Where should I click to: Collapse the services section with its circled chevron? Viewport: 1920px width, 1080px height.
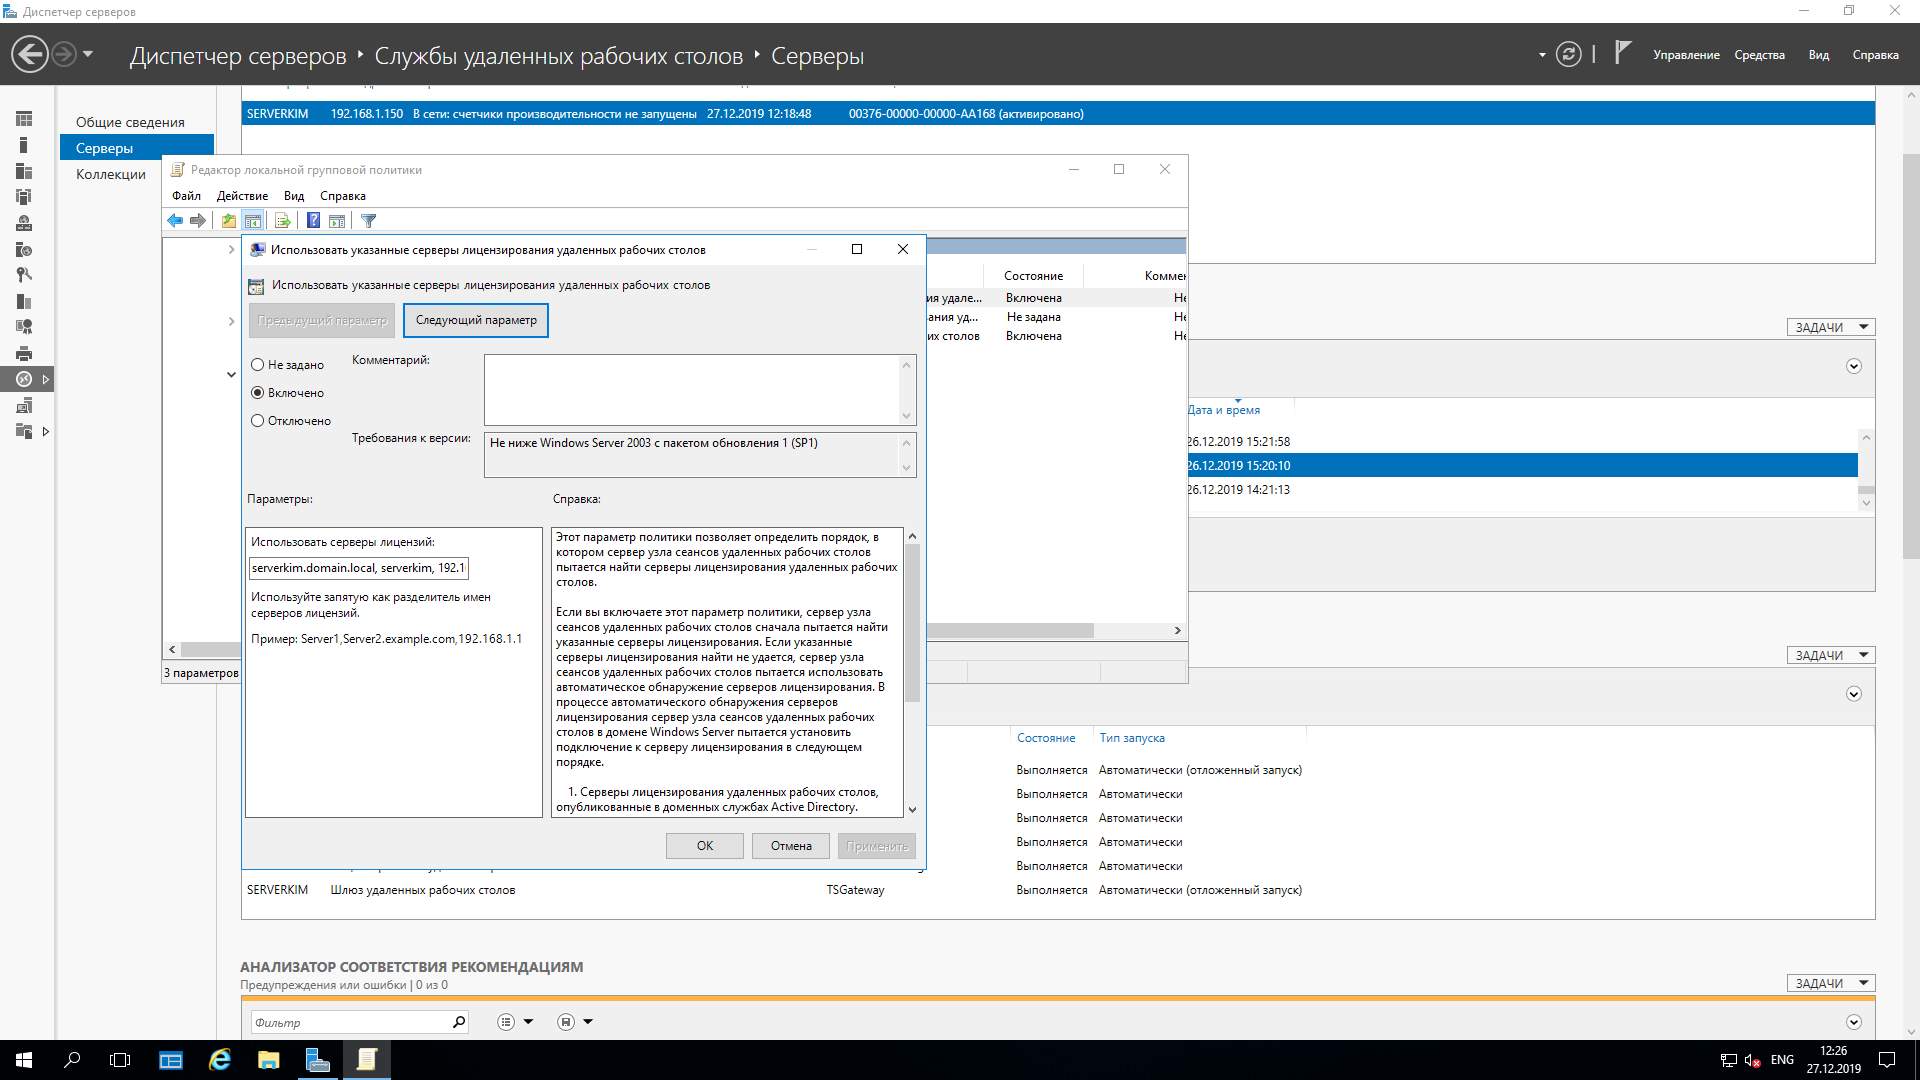[1854, 694]
